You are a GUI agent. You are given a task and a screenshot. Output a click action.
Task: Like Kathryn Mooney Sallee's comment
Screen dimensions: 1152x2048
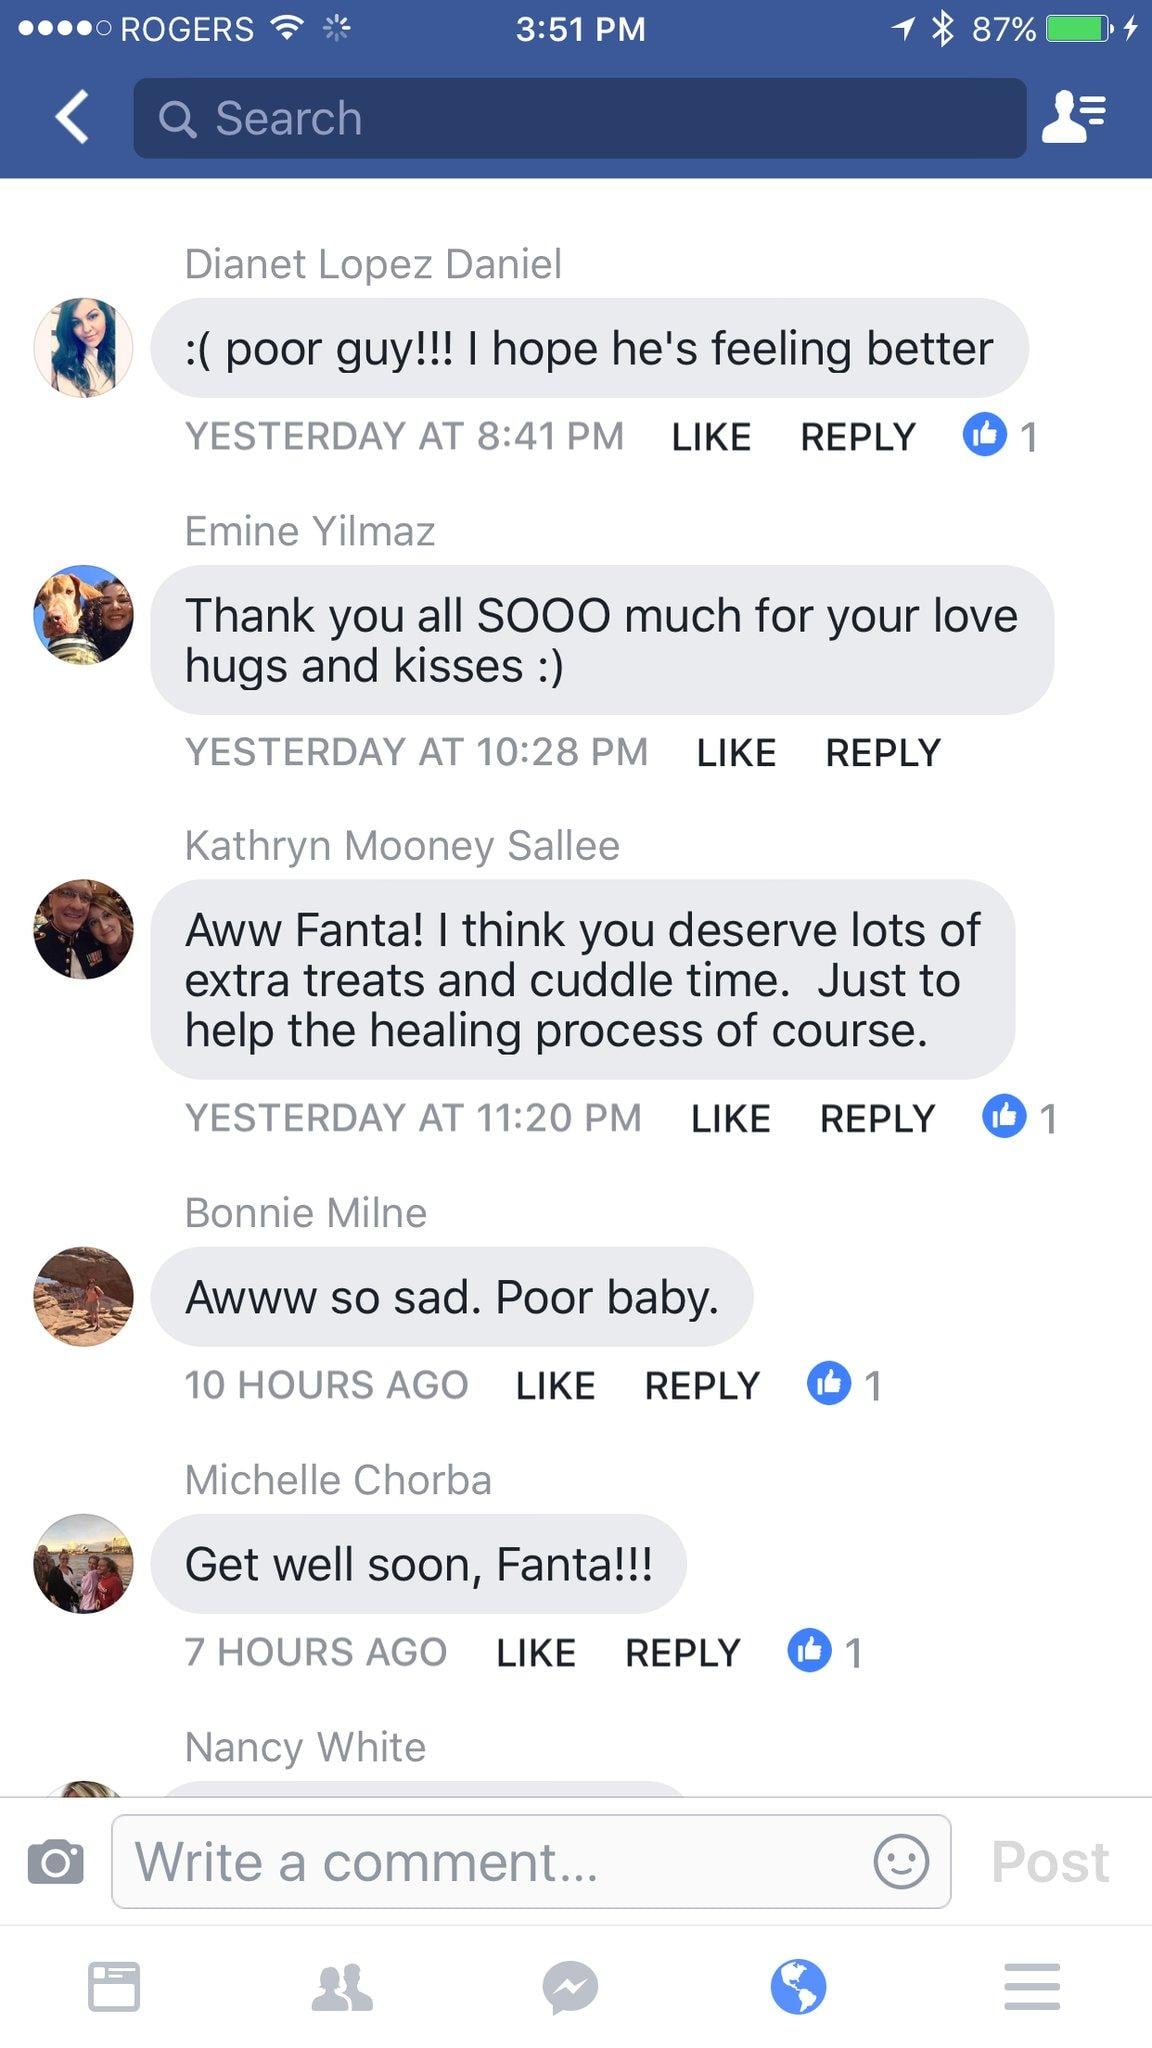coord(730,1118)
